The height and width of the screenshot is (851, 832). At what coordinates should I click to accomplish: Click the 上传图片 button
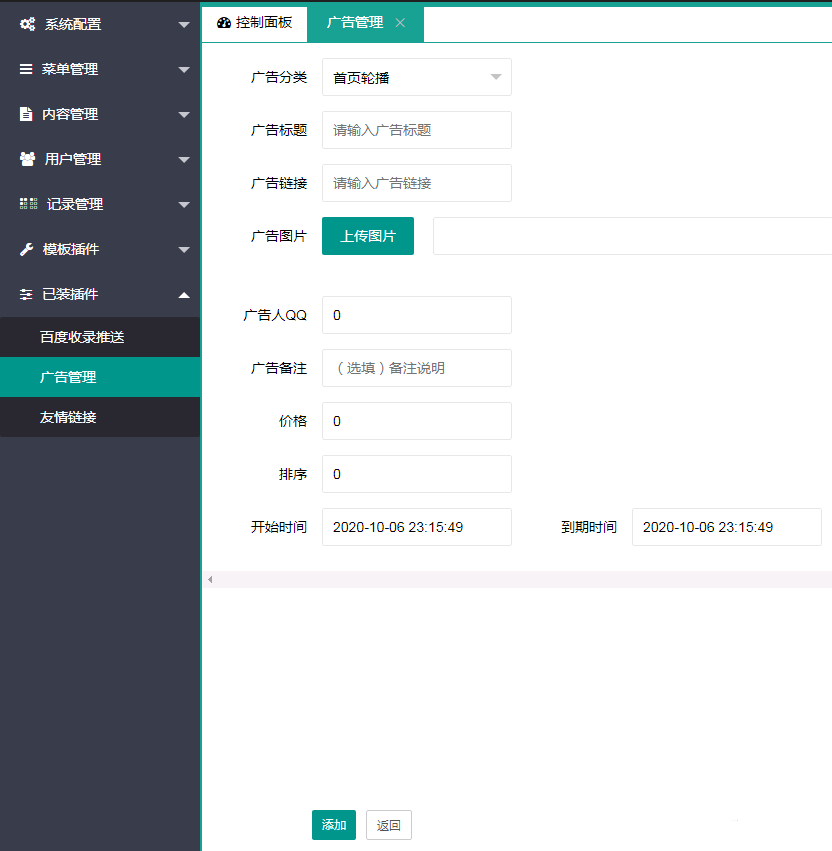pos(367,236)
